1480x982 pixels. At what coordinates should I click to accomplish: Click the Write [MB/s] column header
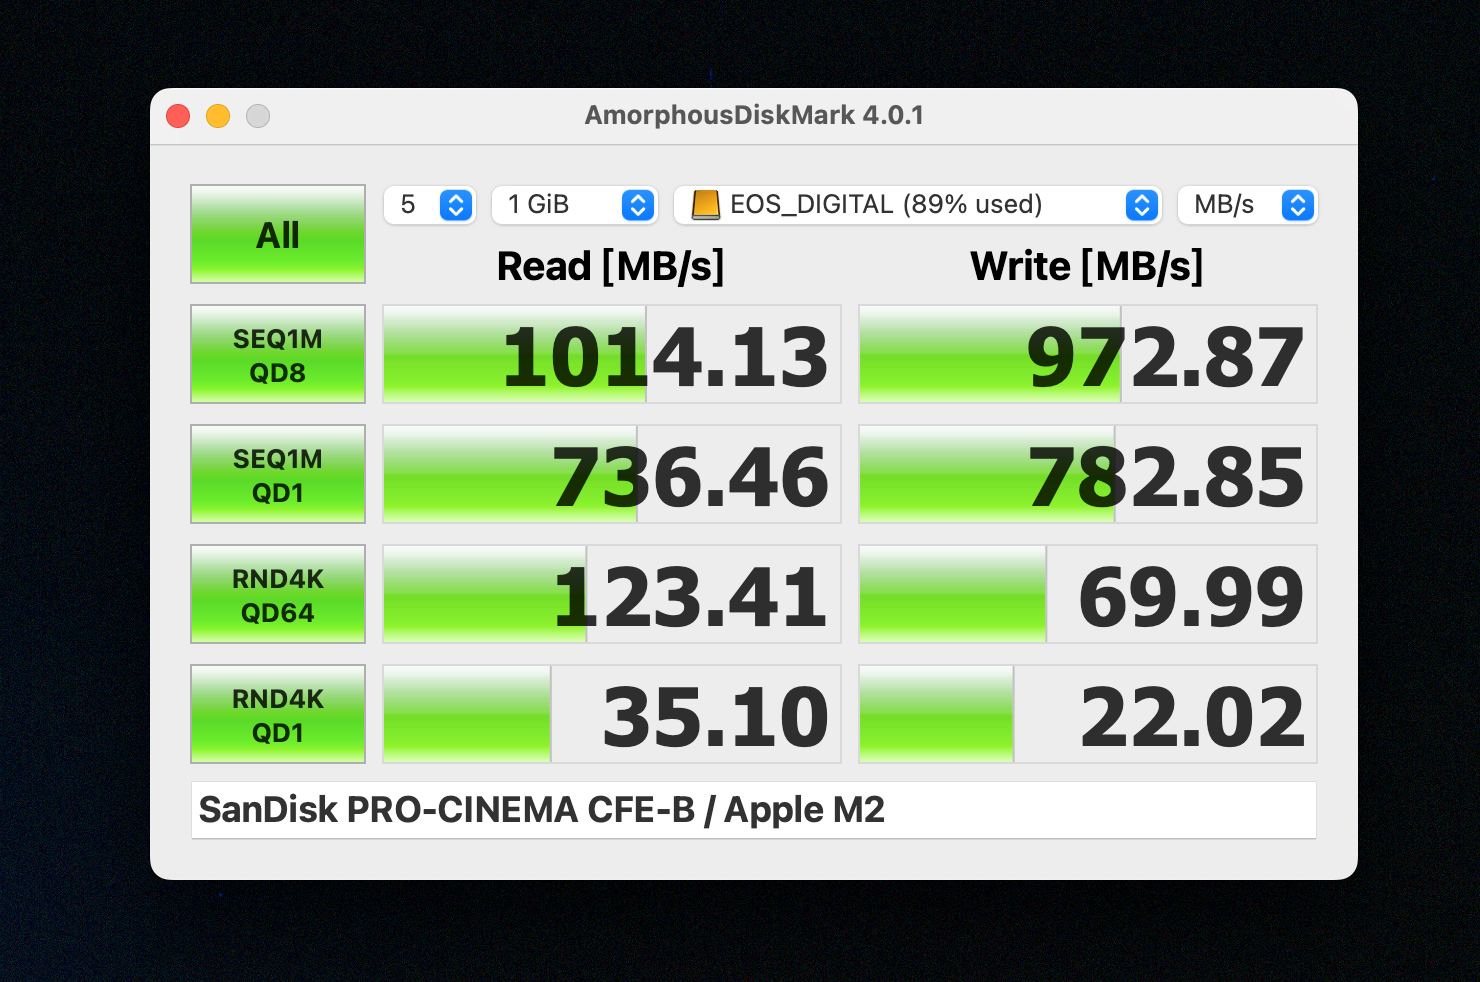coord(1087,267)
